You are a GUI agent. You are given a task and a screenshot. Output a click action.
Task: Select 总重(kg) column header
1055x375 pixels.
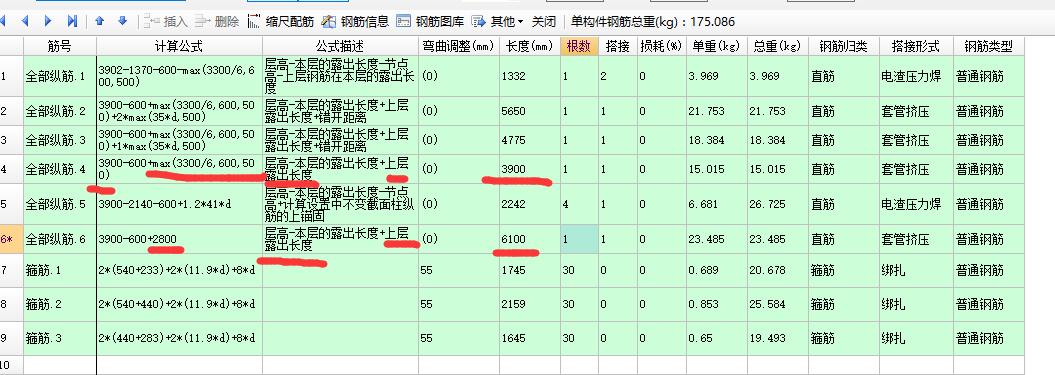click(x=777, y=46)
